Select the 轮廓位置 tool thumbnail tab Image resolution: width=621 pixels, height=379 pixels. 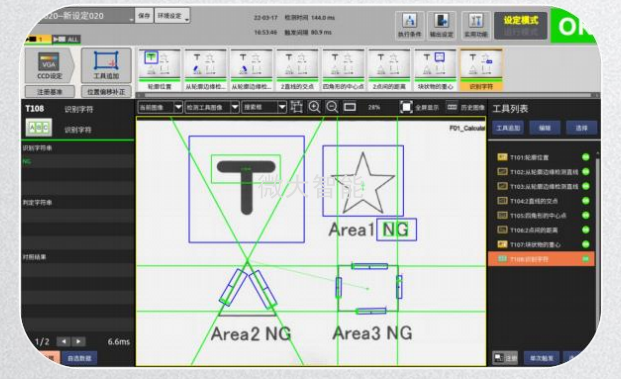[x=159, y=70]
